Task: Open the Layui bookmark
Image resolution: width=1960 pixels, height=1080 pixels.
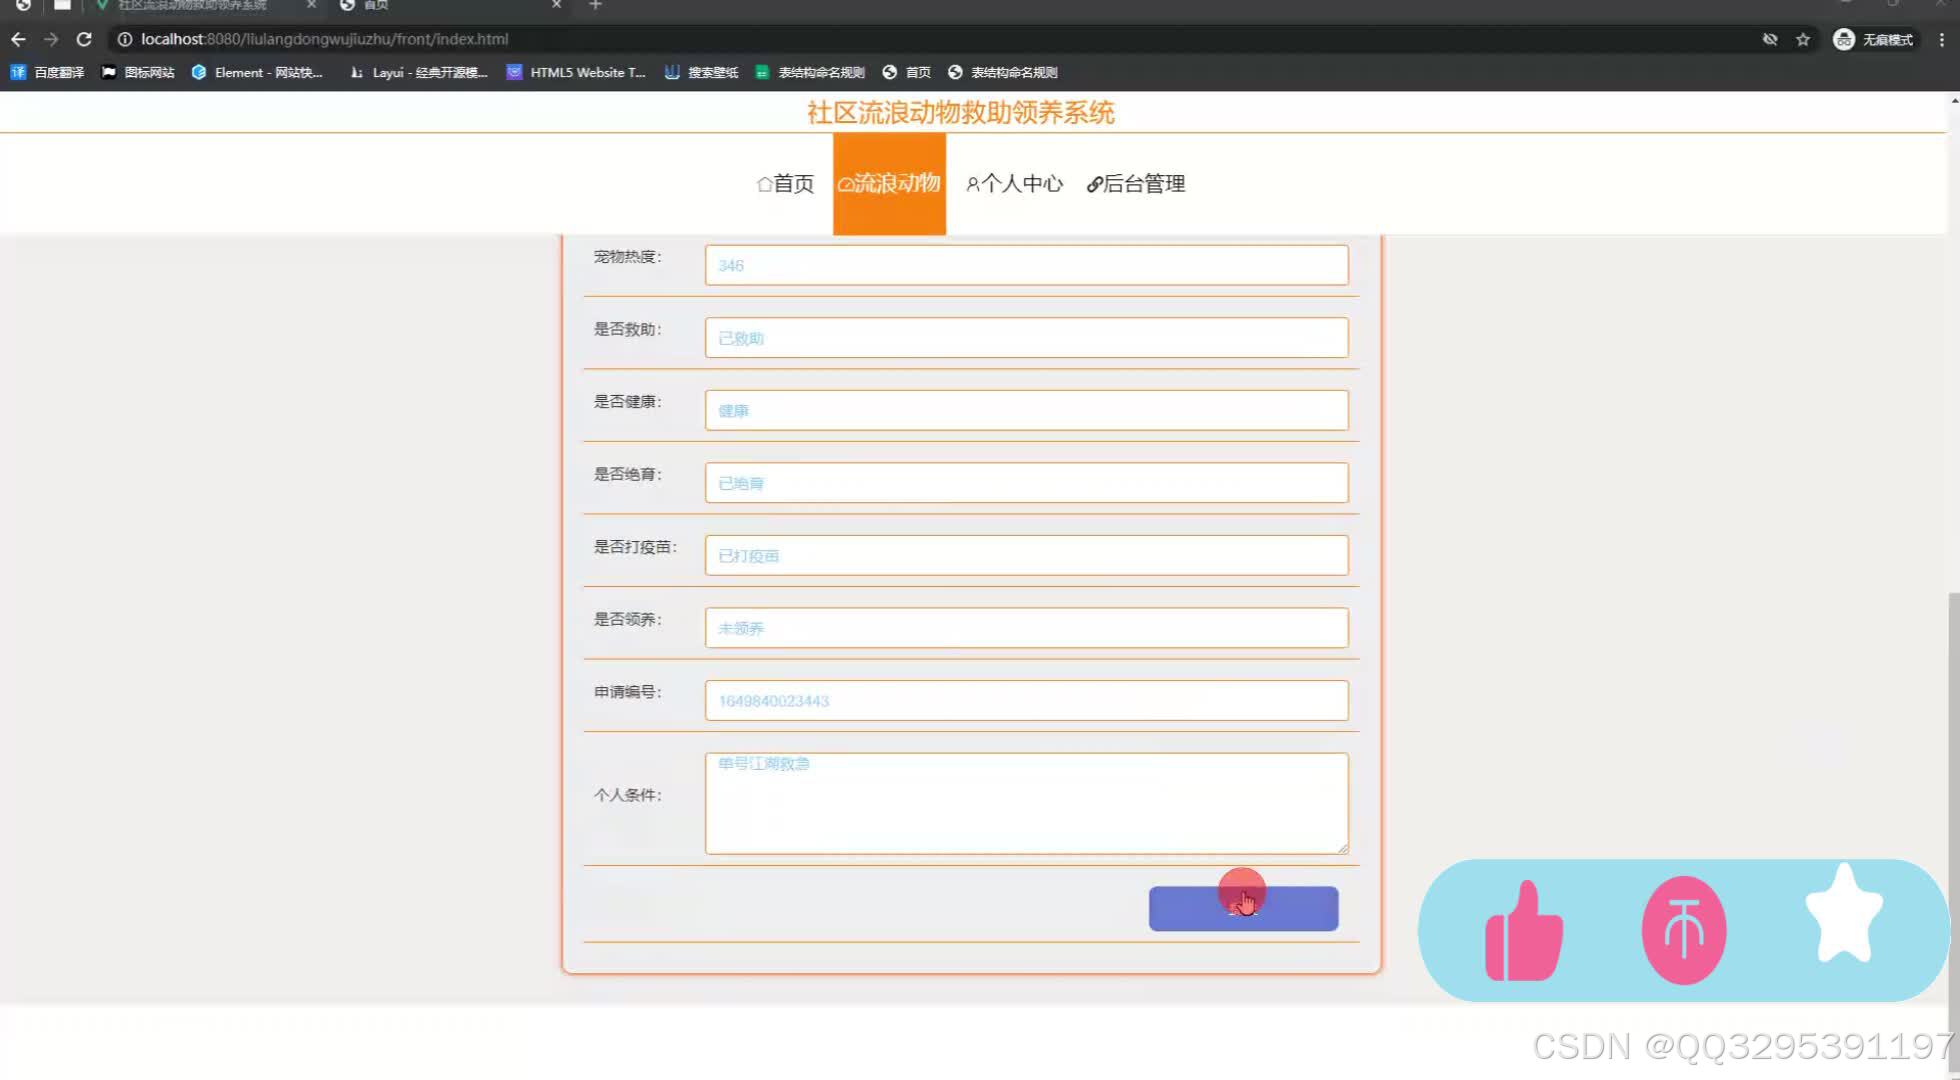Action: [418, 72]
